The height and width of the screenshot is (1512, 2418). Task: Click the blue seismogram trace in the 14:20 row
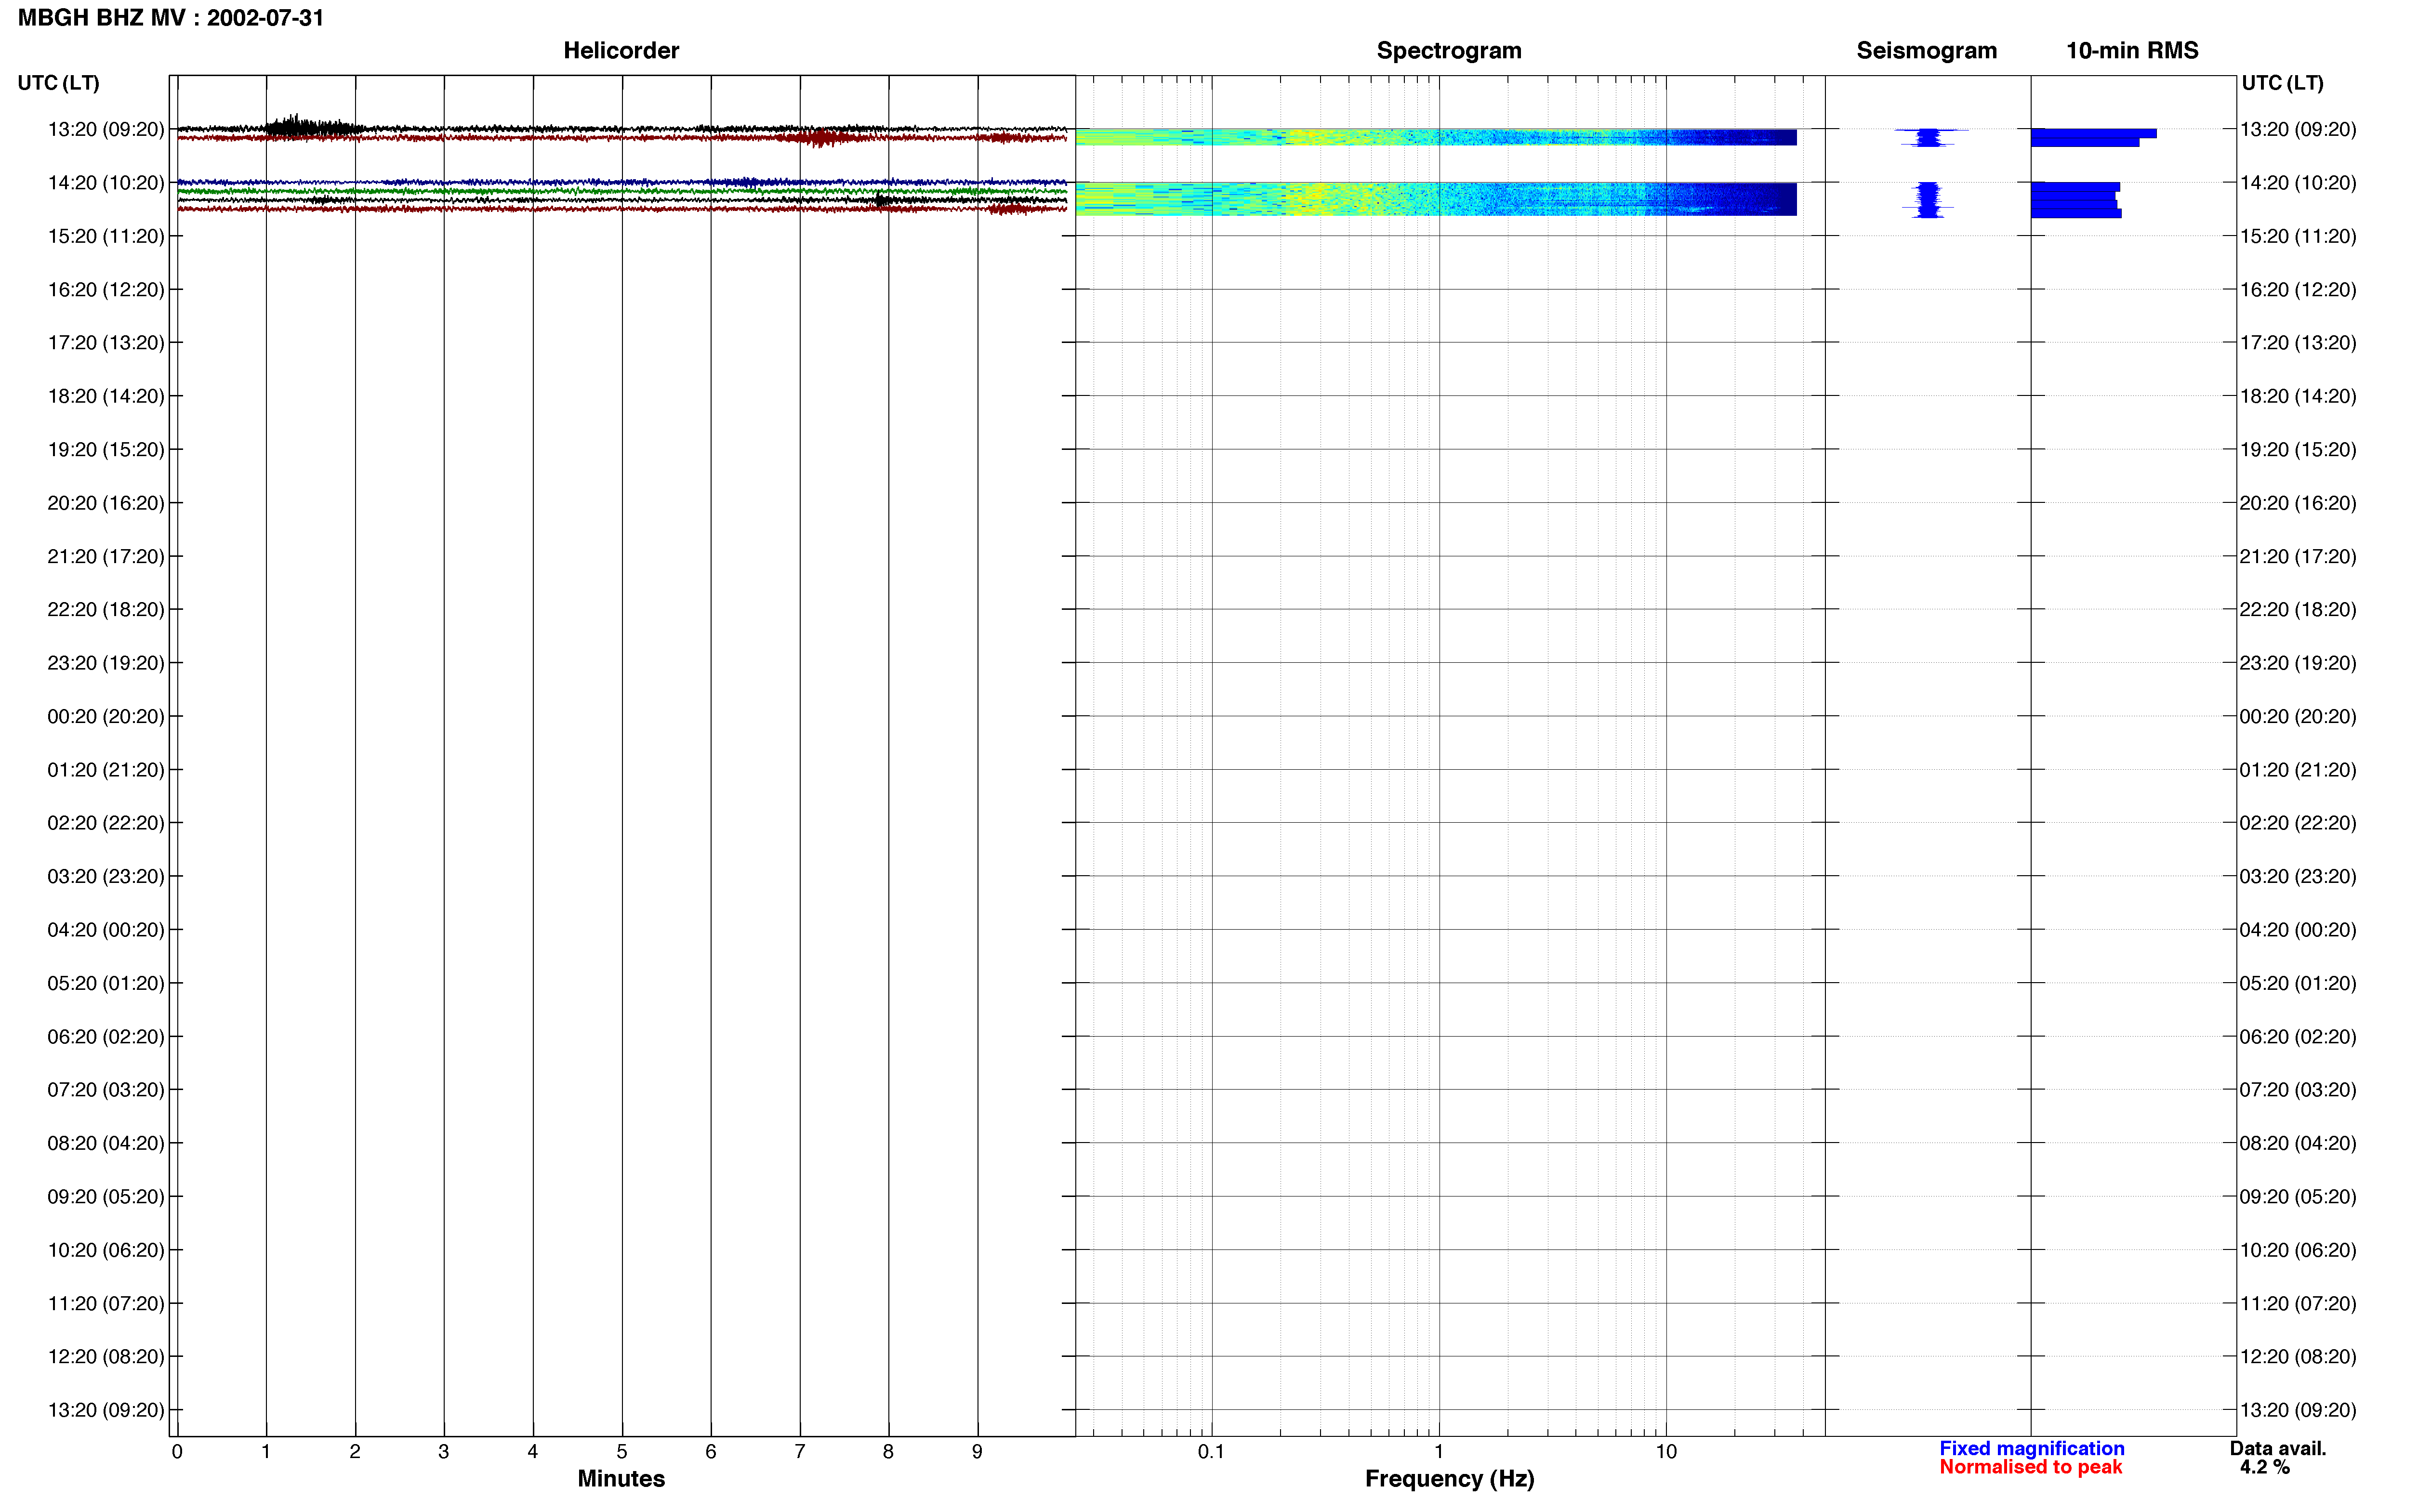tap(1928, 199)
